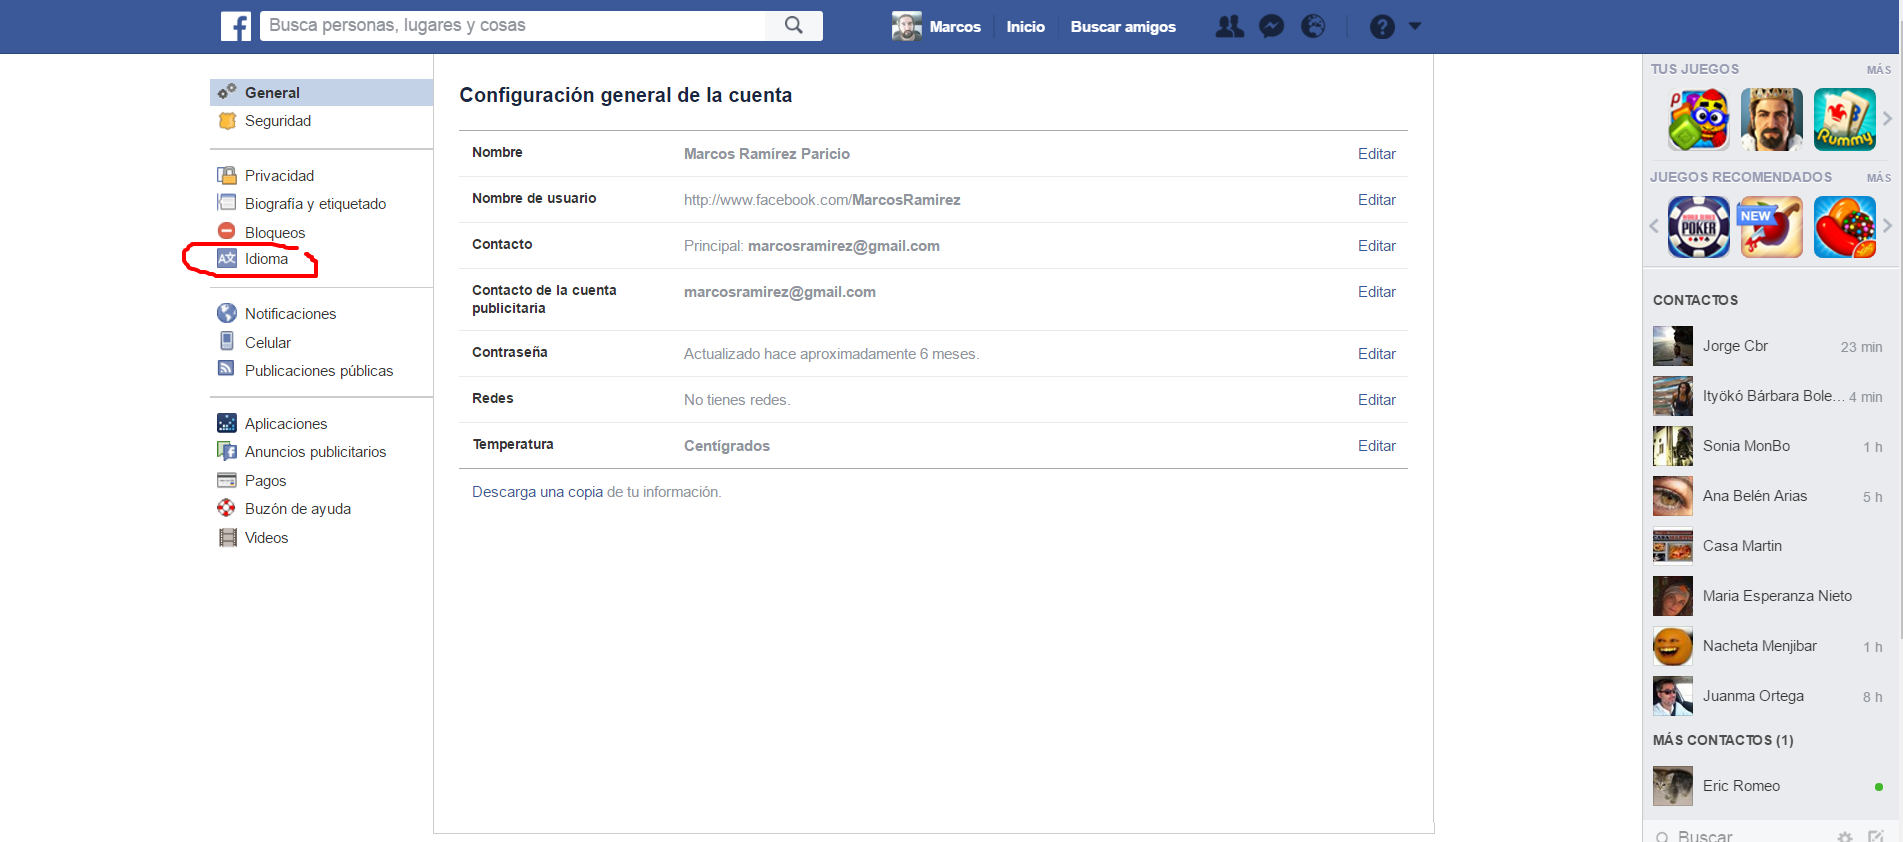
Task: Click the Seguridad badge icon
Action: pos(227,121)
